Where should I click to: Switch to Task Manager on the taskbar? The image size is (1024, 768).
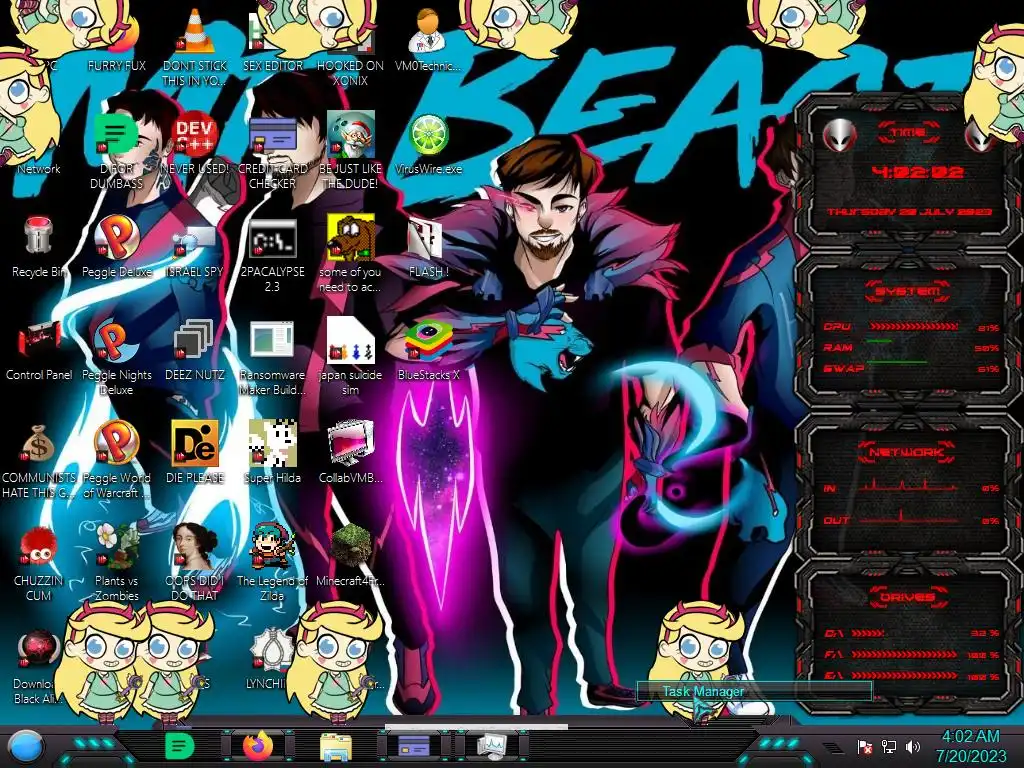[491, 746]
